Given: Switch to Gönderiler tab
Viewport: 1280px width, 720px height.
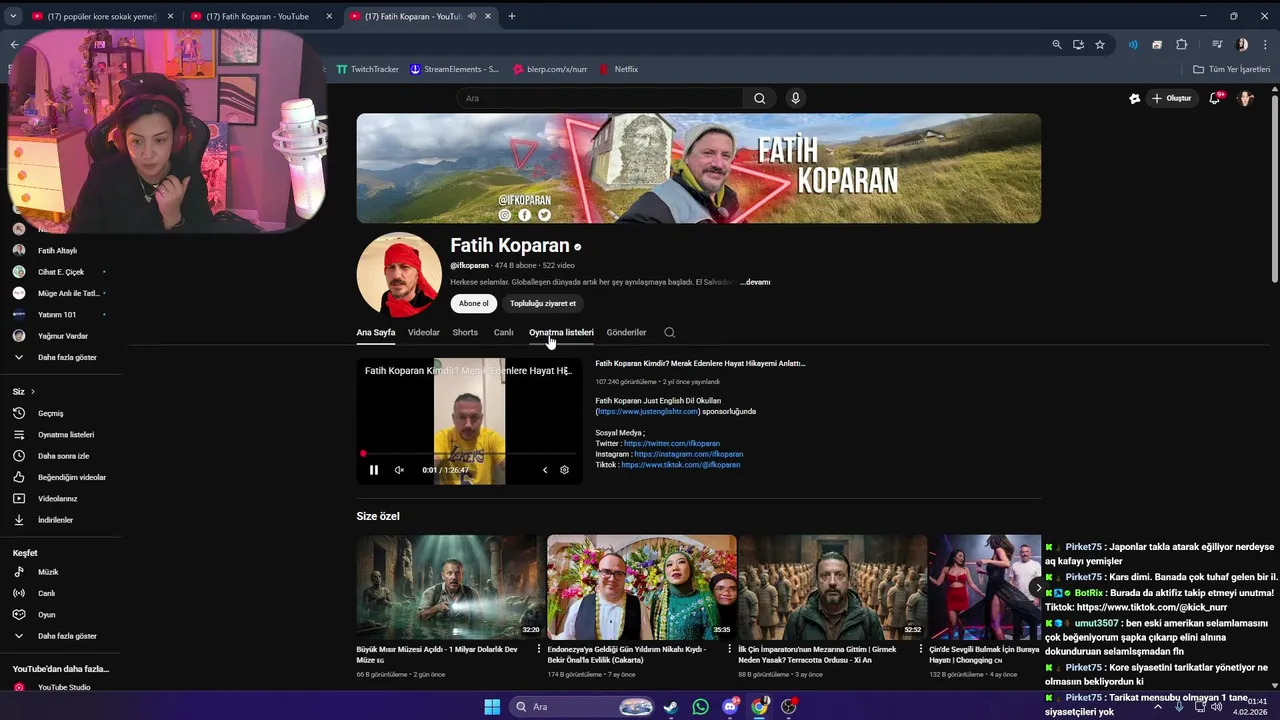Looking at the screenshot, I should tap(626, 332).
